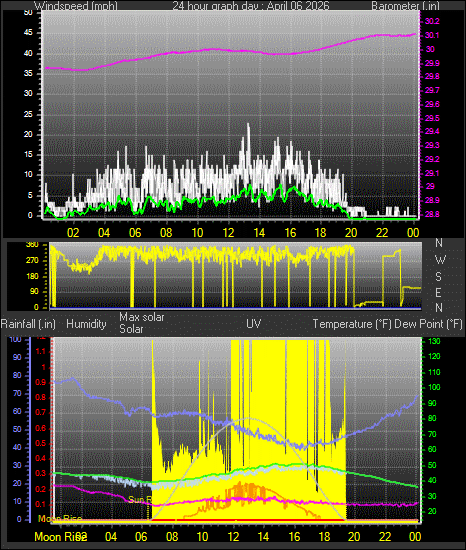The image size is (466, 550).
Task: Click the "Sun R" marker label in solar graph
Action: pos(140,499)
